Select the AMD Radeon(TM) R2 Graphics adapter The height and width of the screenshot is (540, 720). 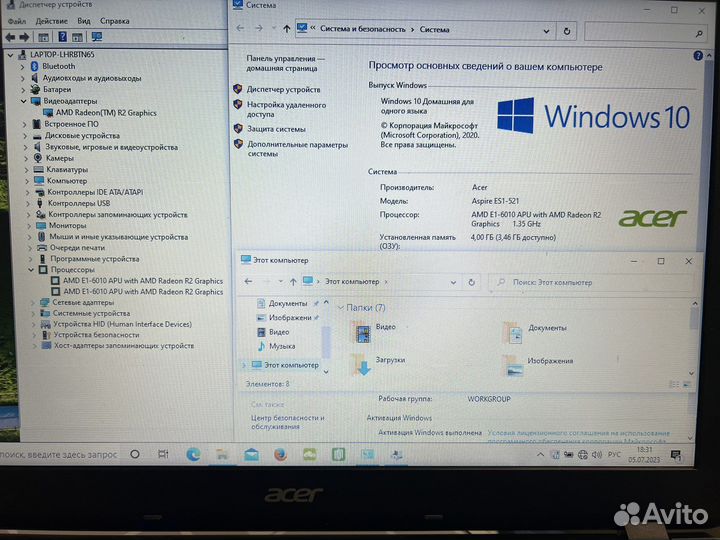pyautogui.click(x=106, y=112)
